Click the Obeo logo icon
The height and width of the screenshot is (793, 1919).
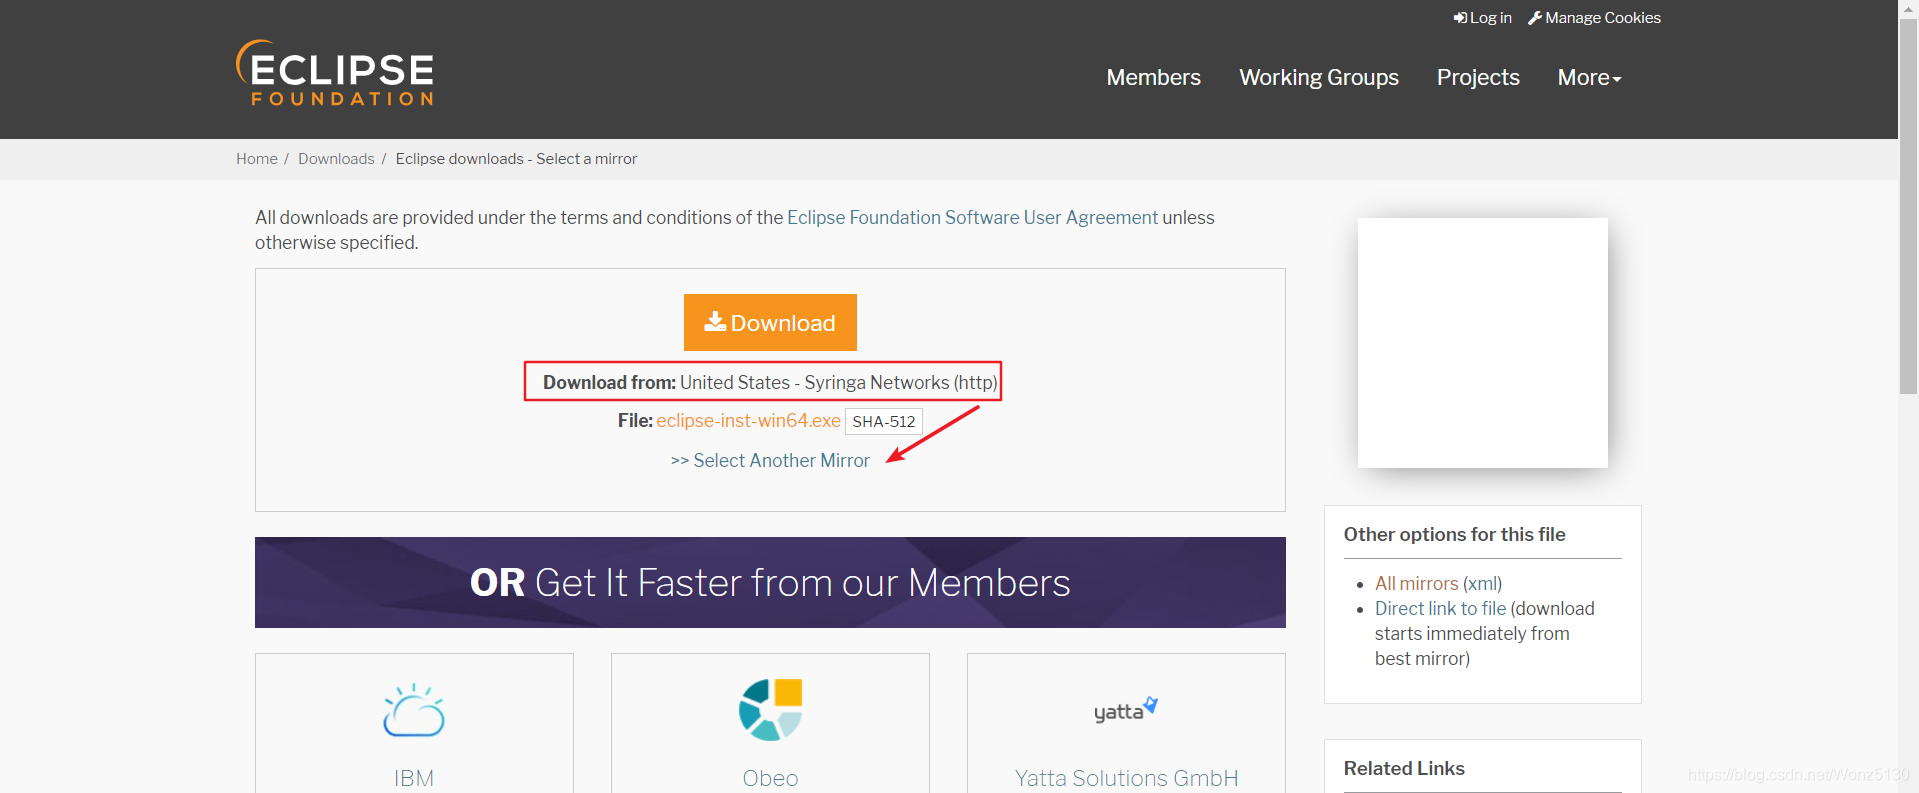click(x=770, y=710)
